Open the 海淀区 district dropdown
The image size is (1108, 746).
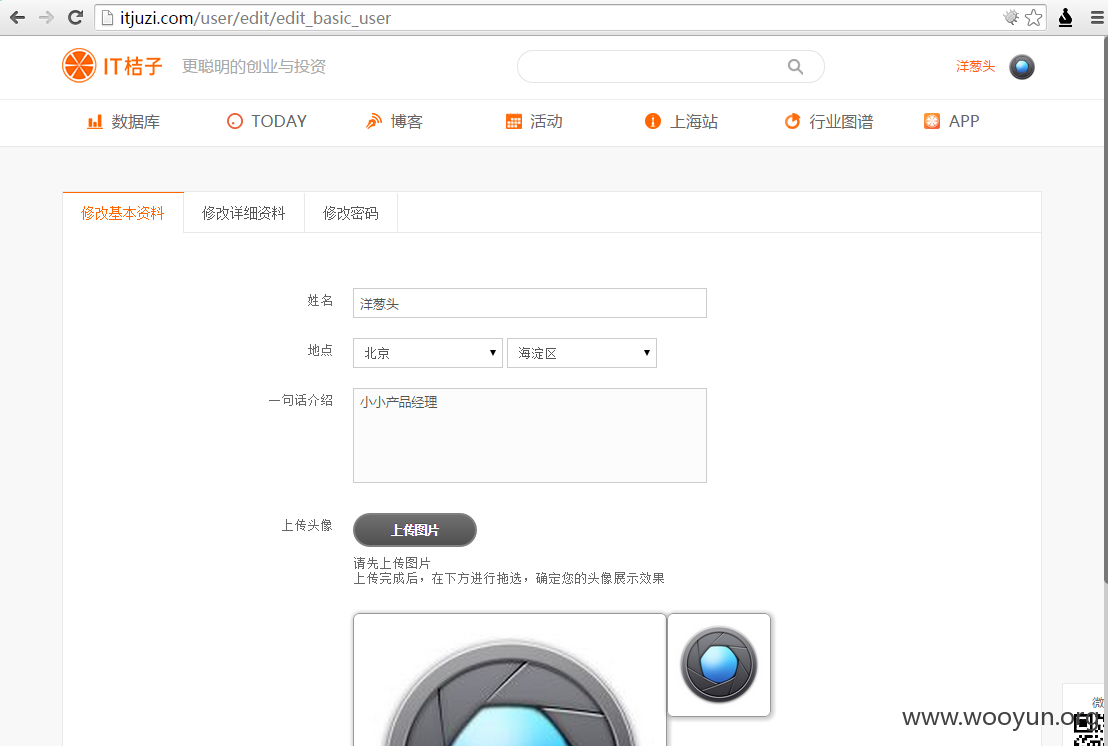(x=582, y=353)
